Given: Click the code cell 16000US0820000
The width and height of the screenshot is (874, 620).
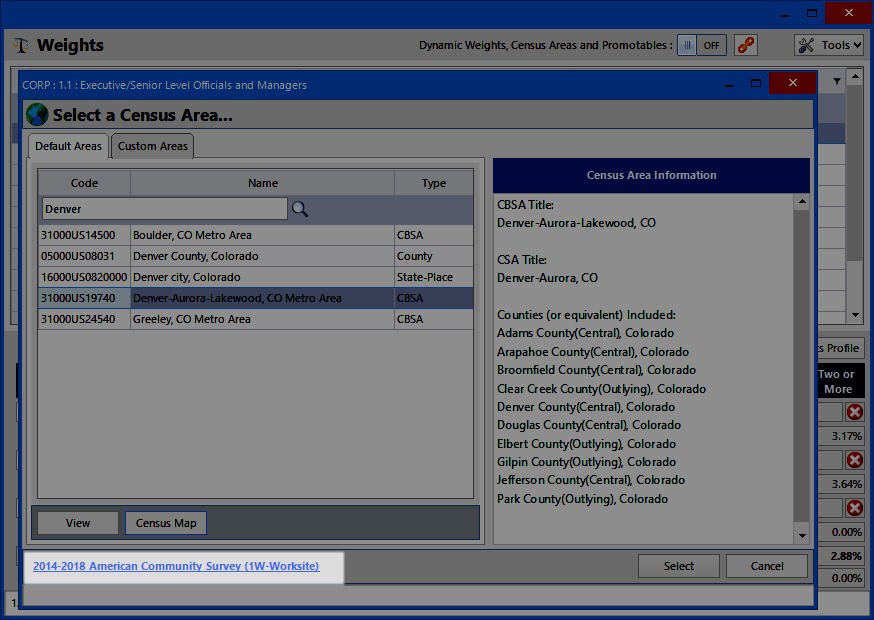Looking at the screenshot, I should (x=84, y=277).
